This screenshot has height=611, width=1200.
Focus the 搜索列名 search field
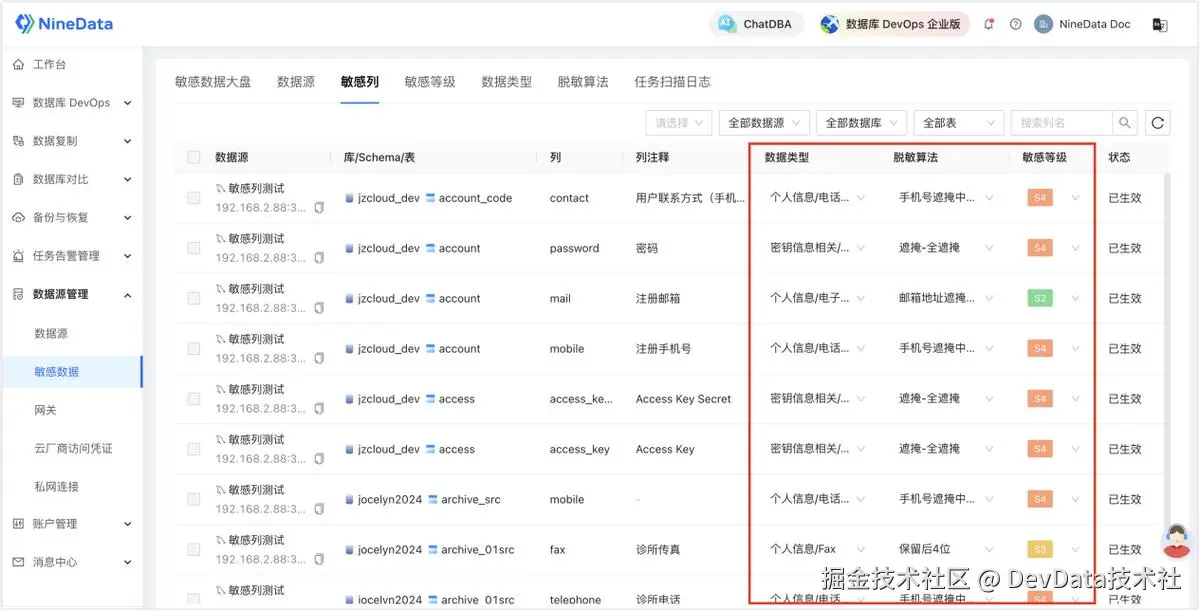(1061, 123)
